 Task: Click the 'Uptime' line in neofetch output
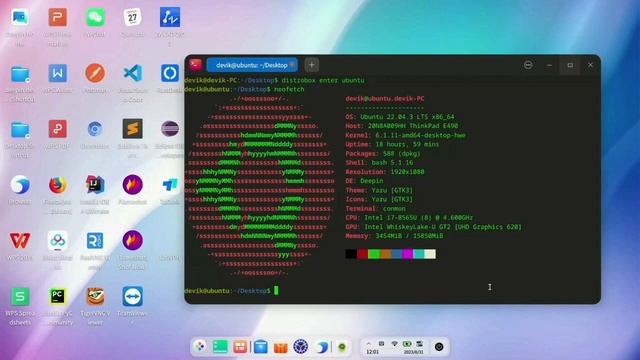click(392, 144)
